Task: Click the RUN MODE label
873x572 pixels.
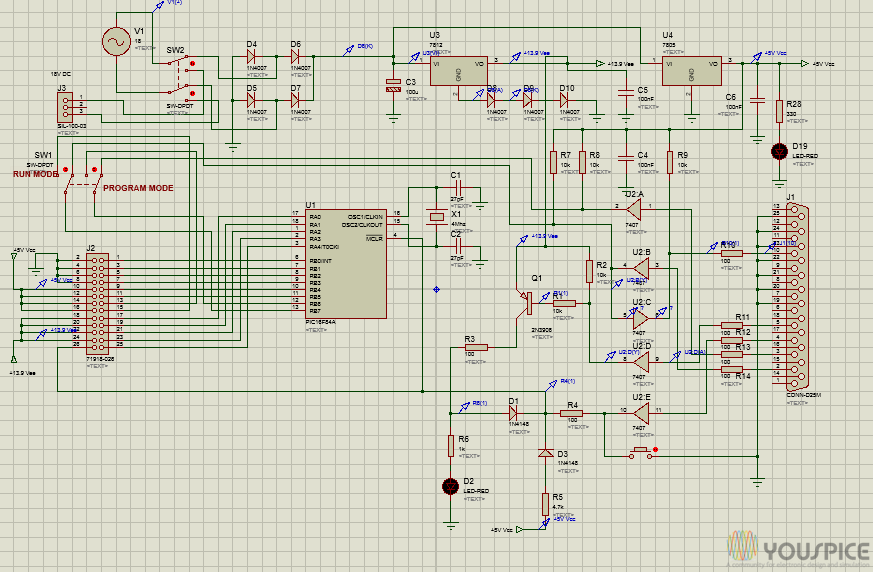Action: (x=36, y=174)
